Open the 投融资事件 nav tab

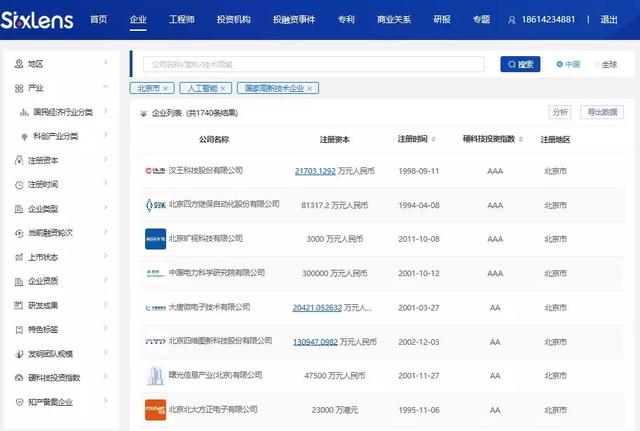tap(294, 19)
